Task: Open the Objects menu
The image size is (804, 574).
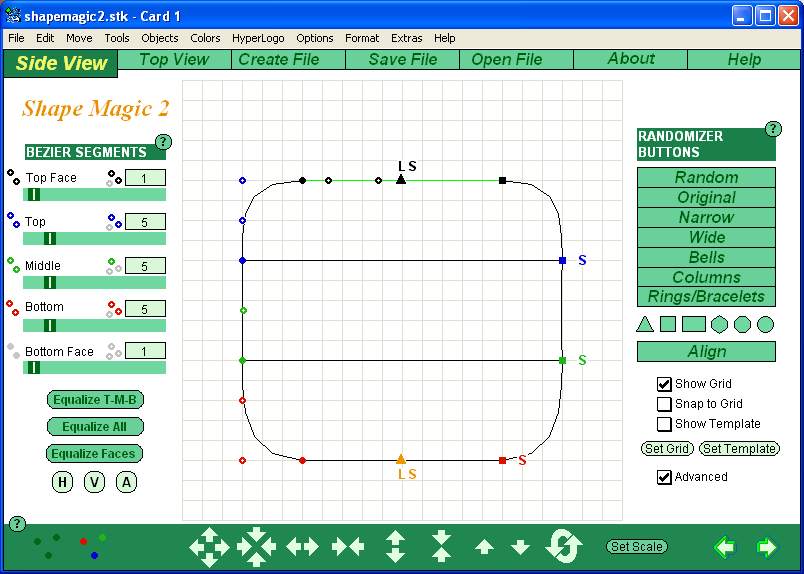Action: (x=160, y=38)
